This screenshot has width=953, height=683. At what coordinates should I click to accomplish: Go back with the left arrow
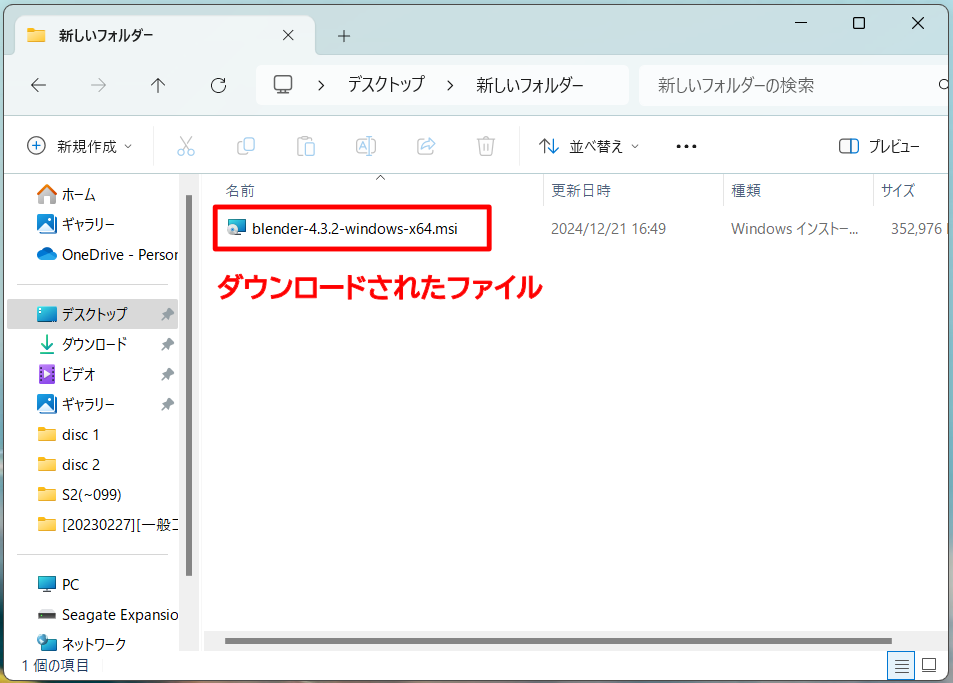38,85
